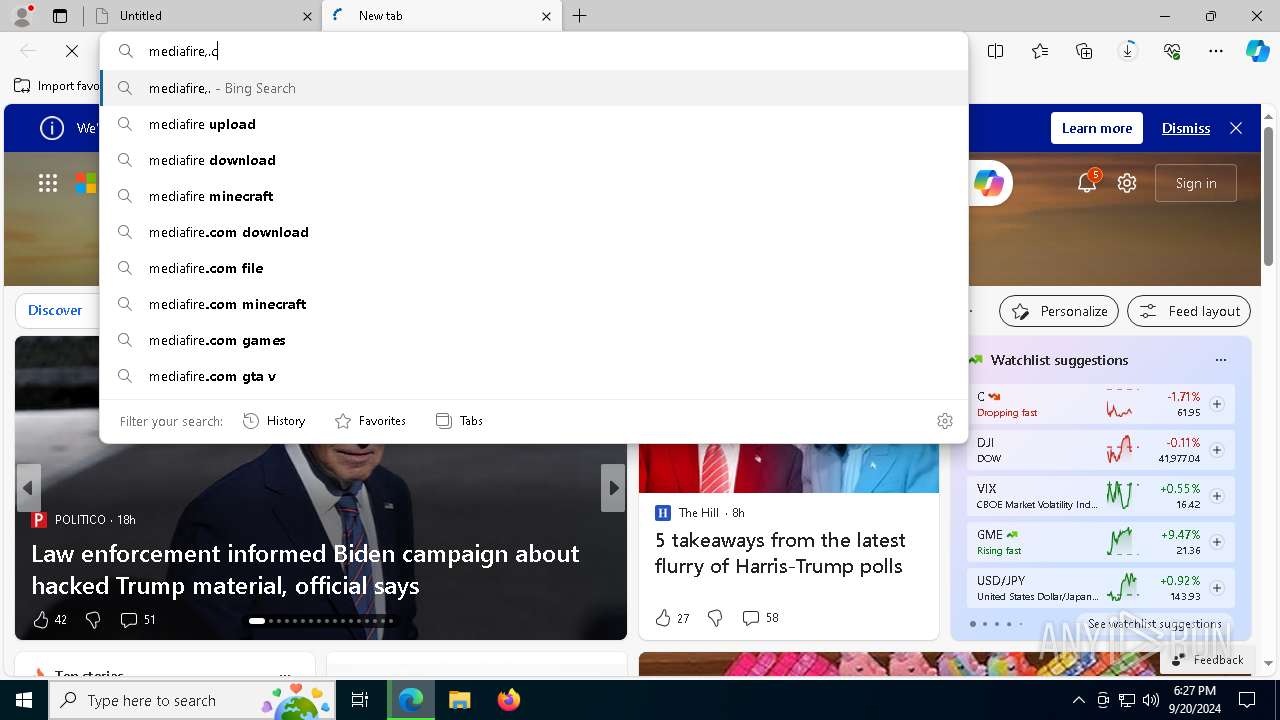Open the Biden campaign headline article
The height and width of the screenshot is (720, 1280).
click(305, 569)
